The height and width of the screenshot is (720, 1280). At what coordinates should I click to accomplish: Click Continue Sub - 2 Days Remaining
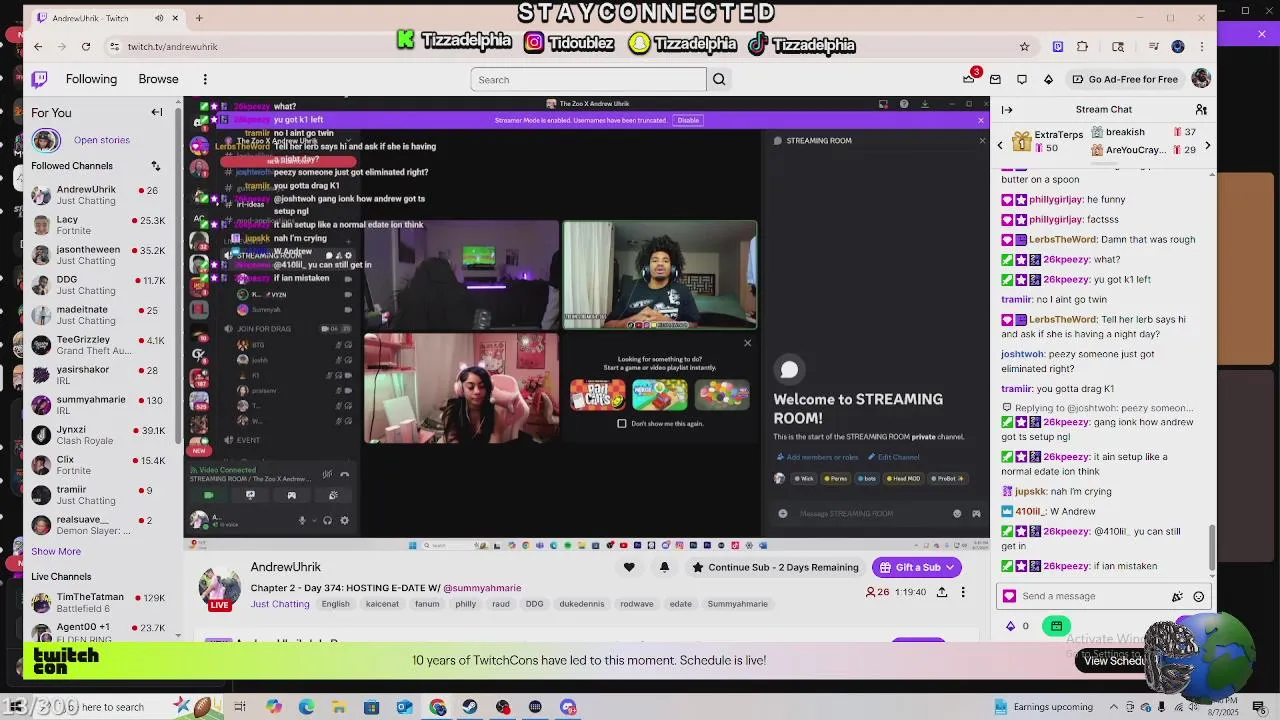775,567
